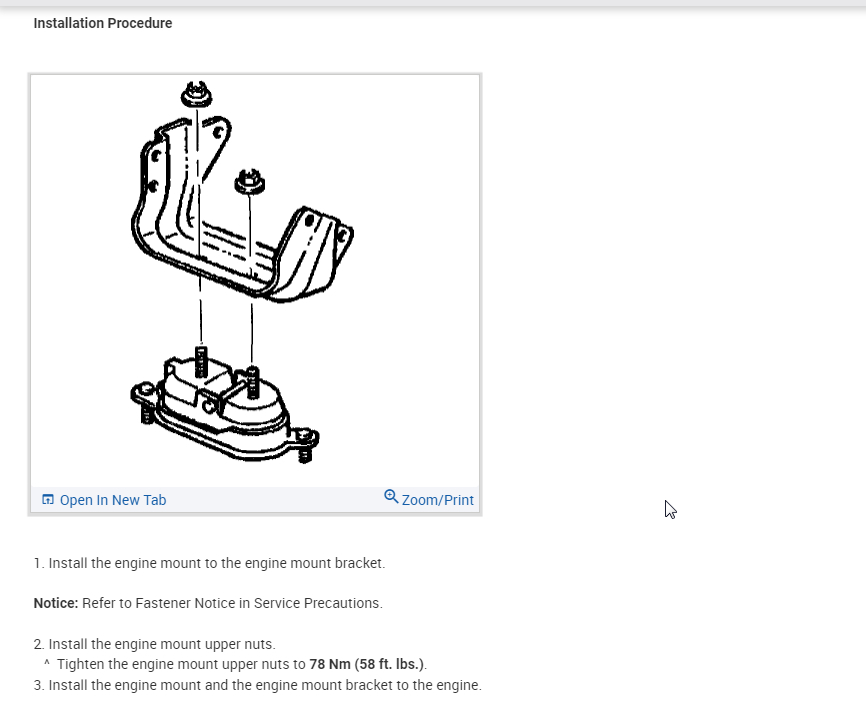Click step 3 about installing mount to the engine
Screen dimensions: 866x714
coord(257,685)
